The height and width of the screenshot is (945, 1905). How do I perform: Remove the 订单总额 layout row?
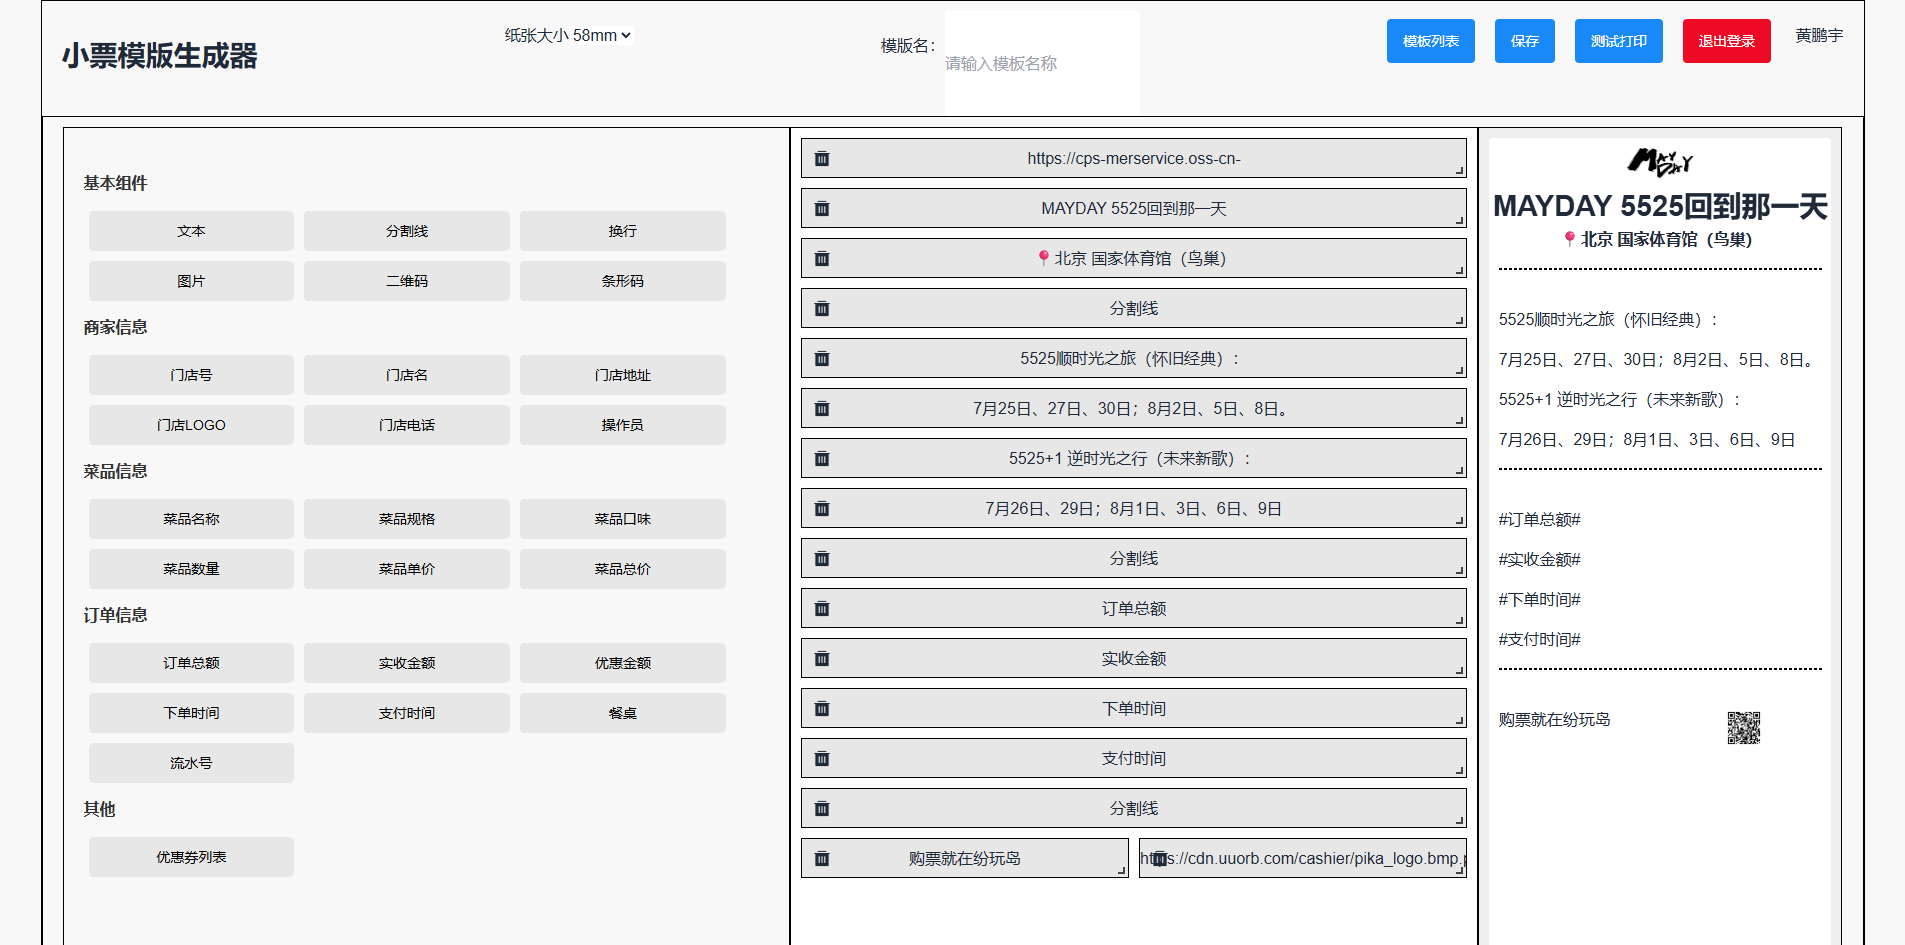pyautogui.click(x=822, y=609)
